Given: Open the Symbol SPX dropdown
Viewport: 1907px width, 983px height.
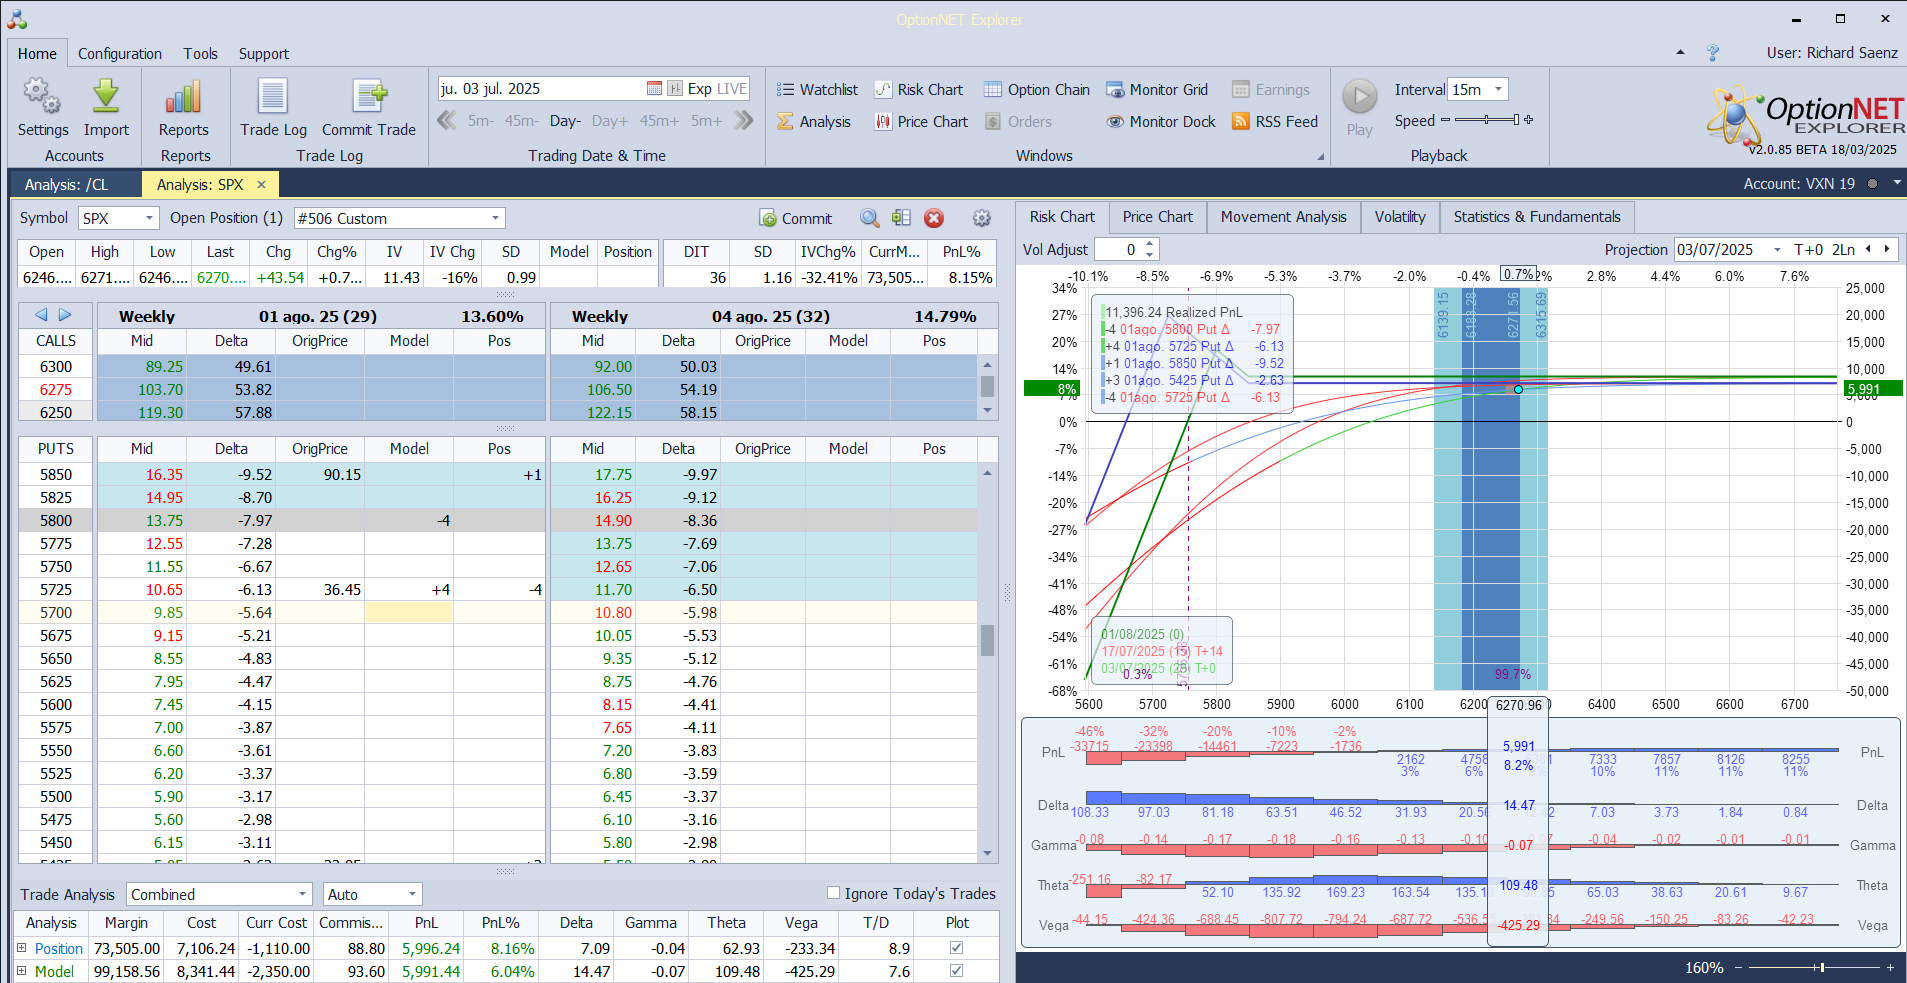Looking at the screenshot, I should pyautogui.click(x=149, y=218).
